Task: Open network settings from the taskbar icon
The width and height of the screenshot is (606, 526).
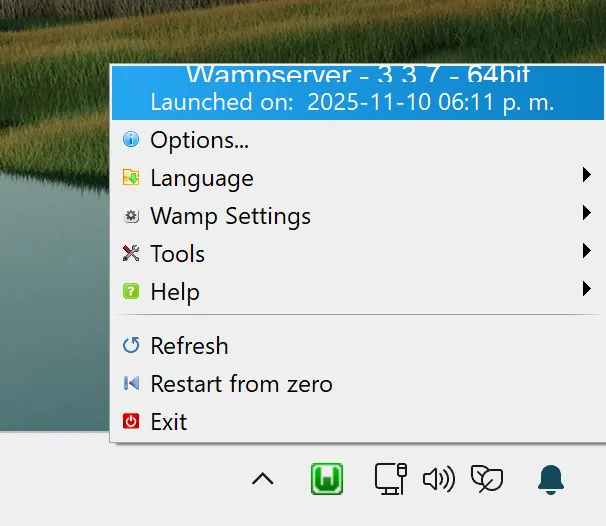Action: coord(389,479)
